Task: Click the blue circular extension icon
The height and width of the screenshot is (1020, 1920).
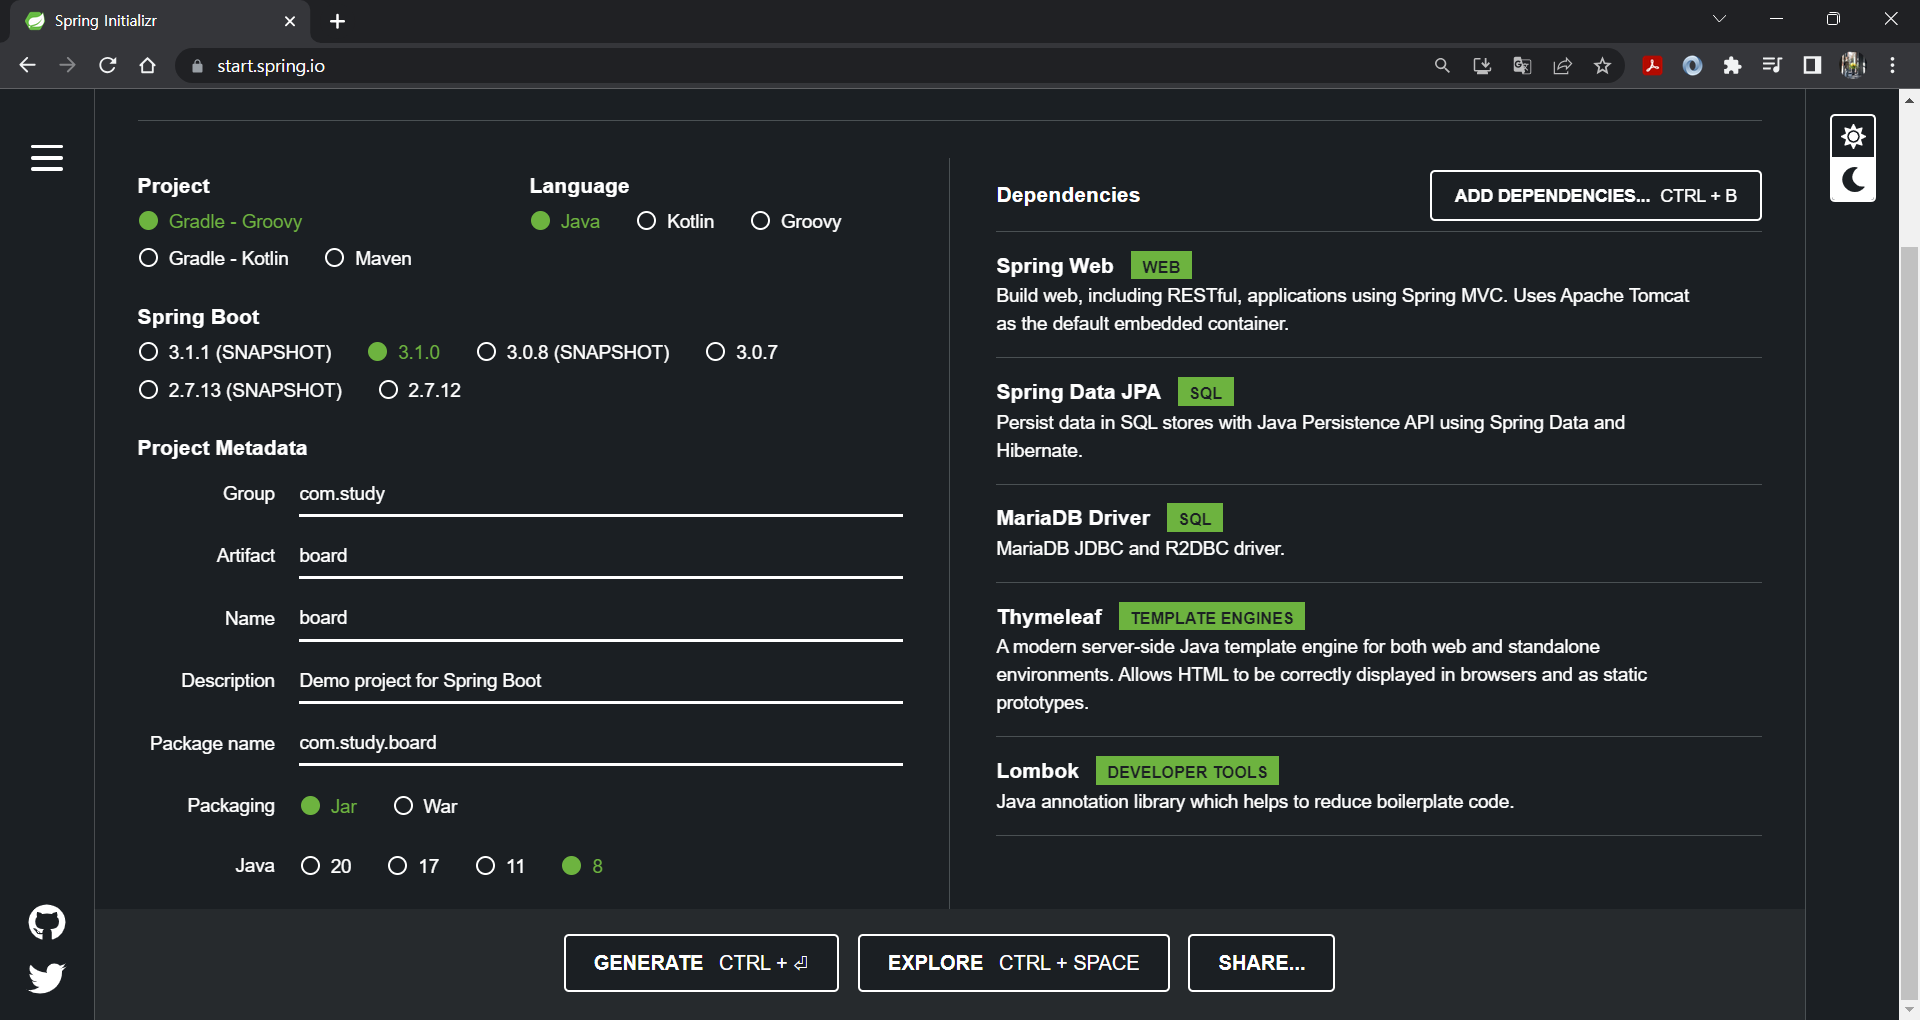Action: coord(1692,65)
